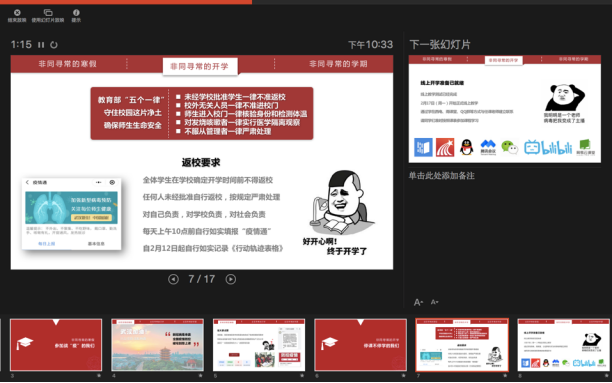Click the use slide show swap-displays icon
Screen dimensions: 612x383
(x=48, y=12)
